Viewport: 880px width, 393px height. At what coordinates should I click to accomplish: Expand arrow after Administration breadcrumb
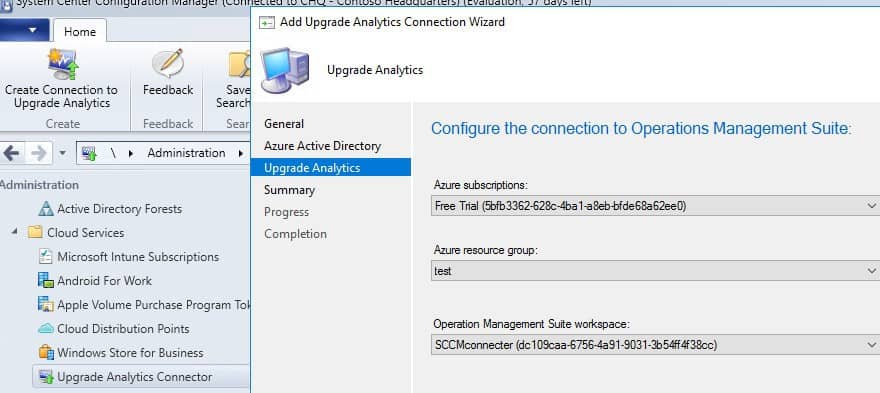(240, 153)
